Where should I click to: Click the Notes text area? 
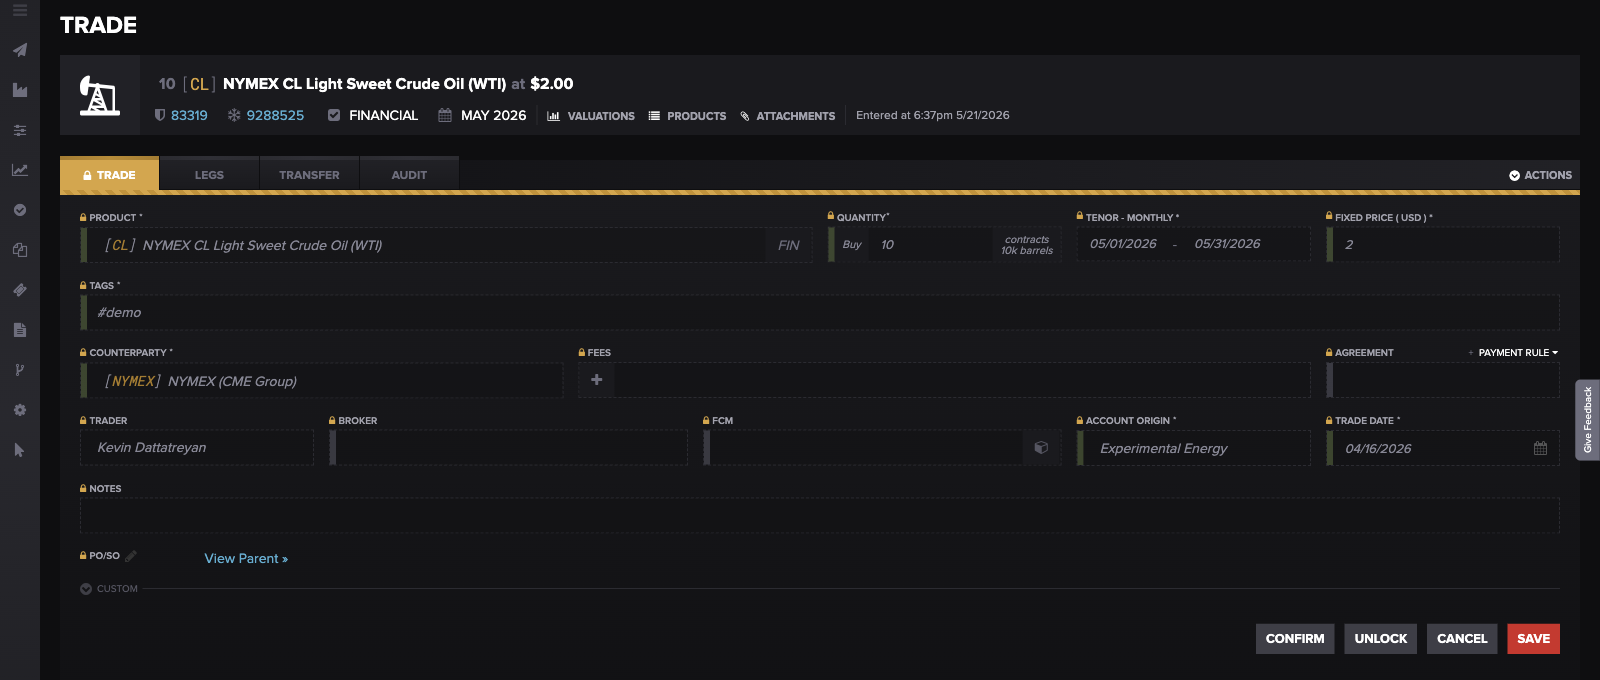click(819, 516)
